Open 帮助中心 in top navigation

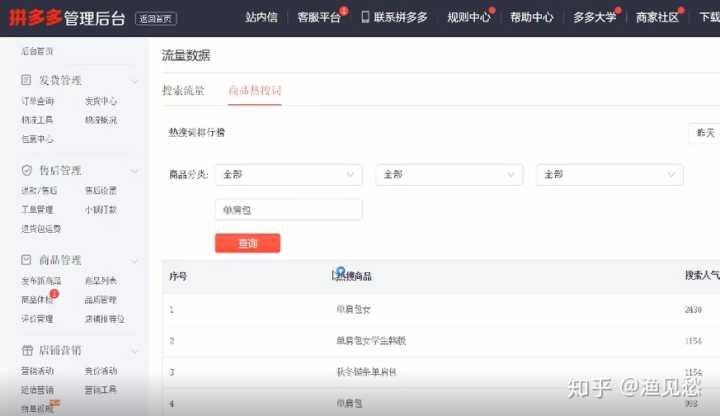click(532, 17)
